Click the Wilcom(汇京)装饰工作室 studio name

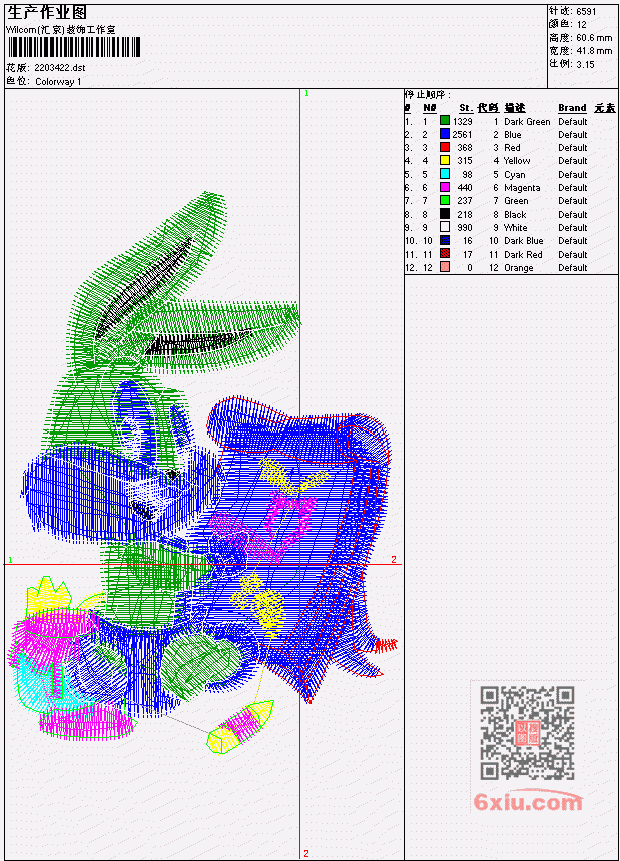coord(61,30)
